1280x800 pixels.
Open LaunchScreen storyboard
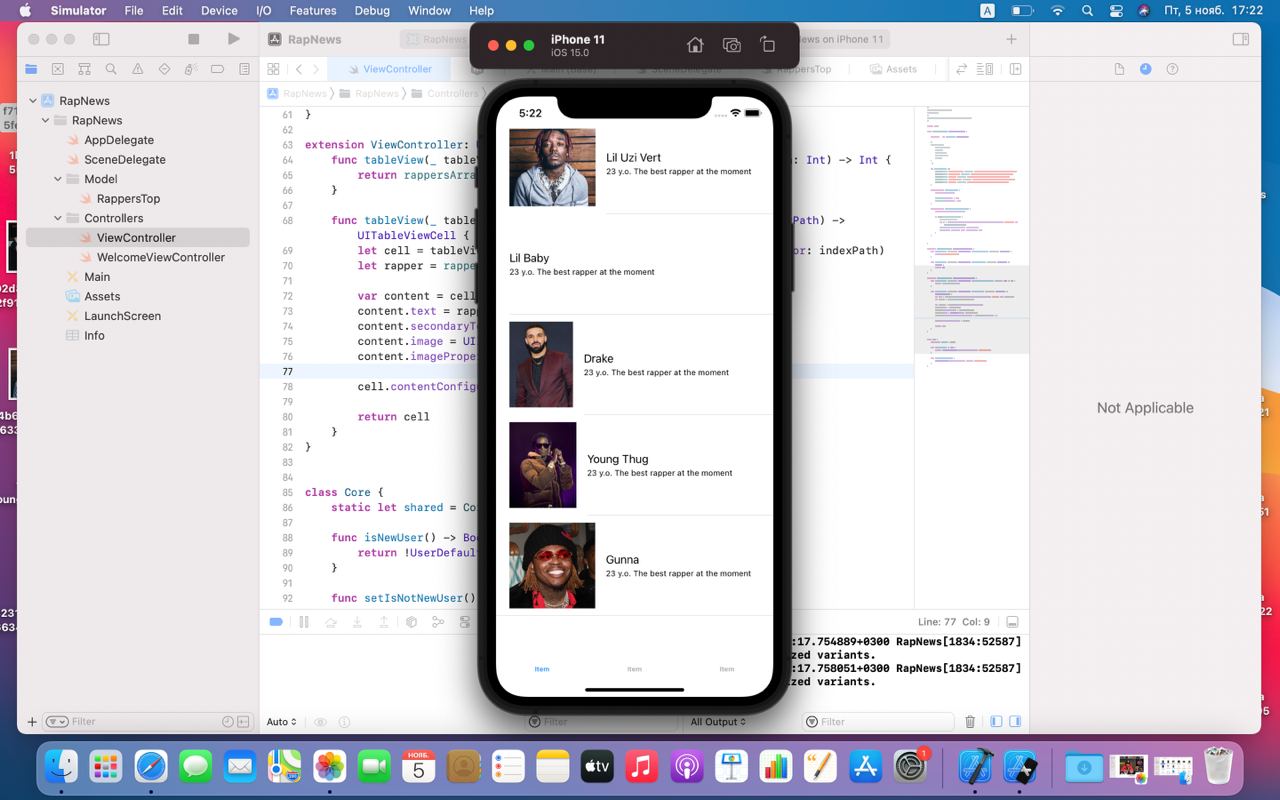pos(122,316)
